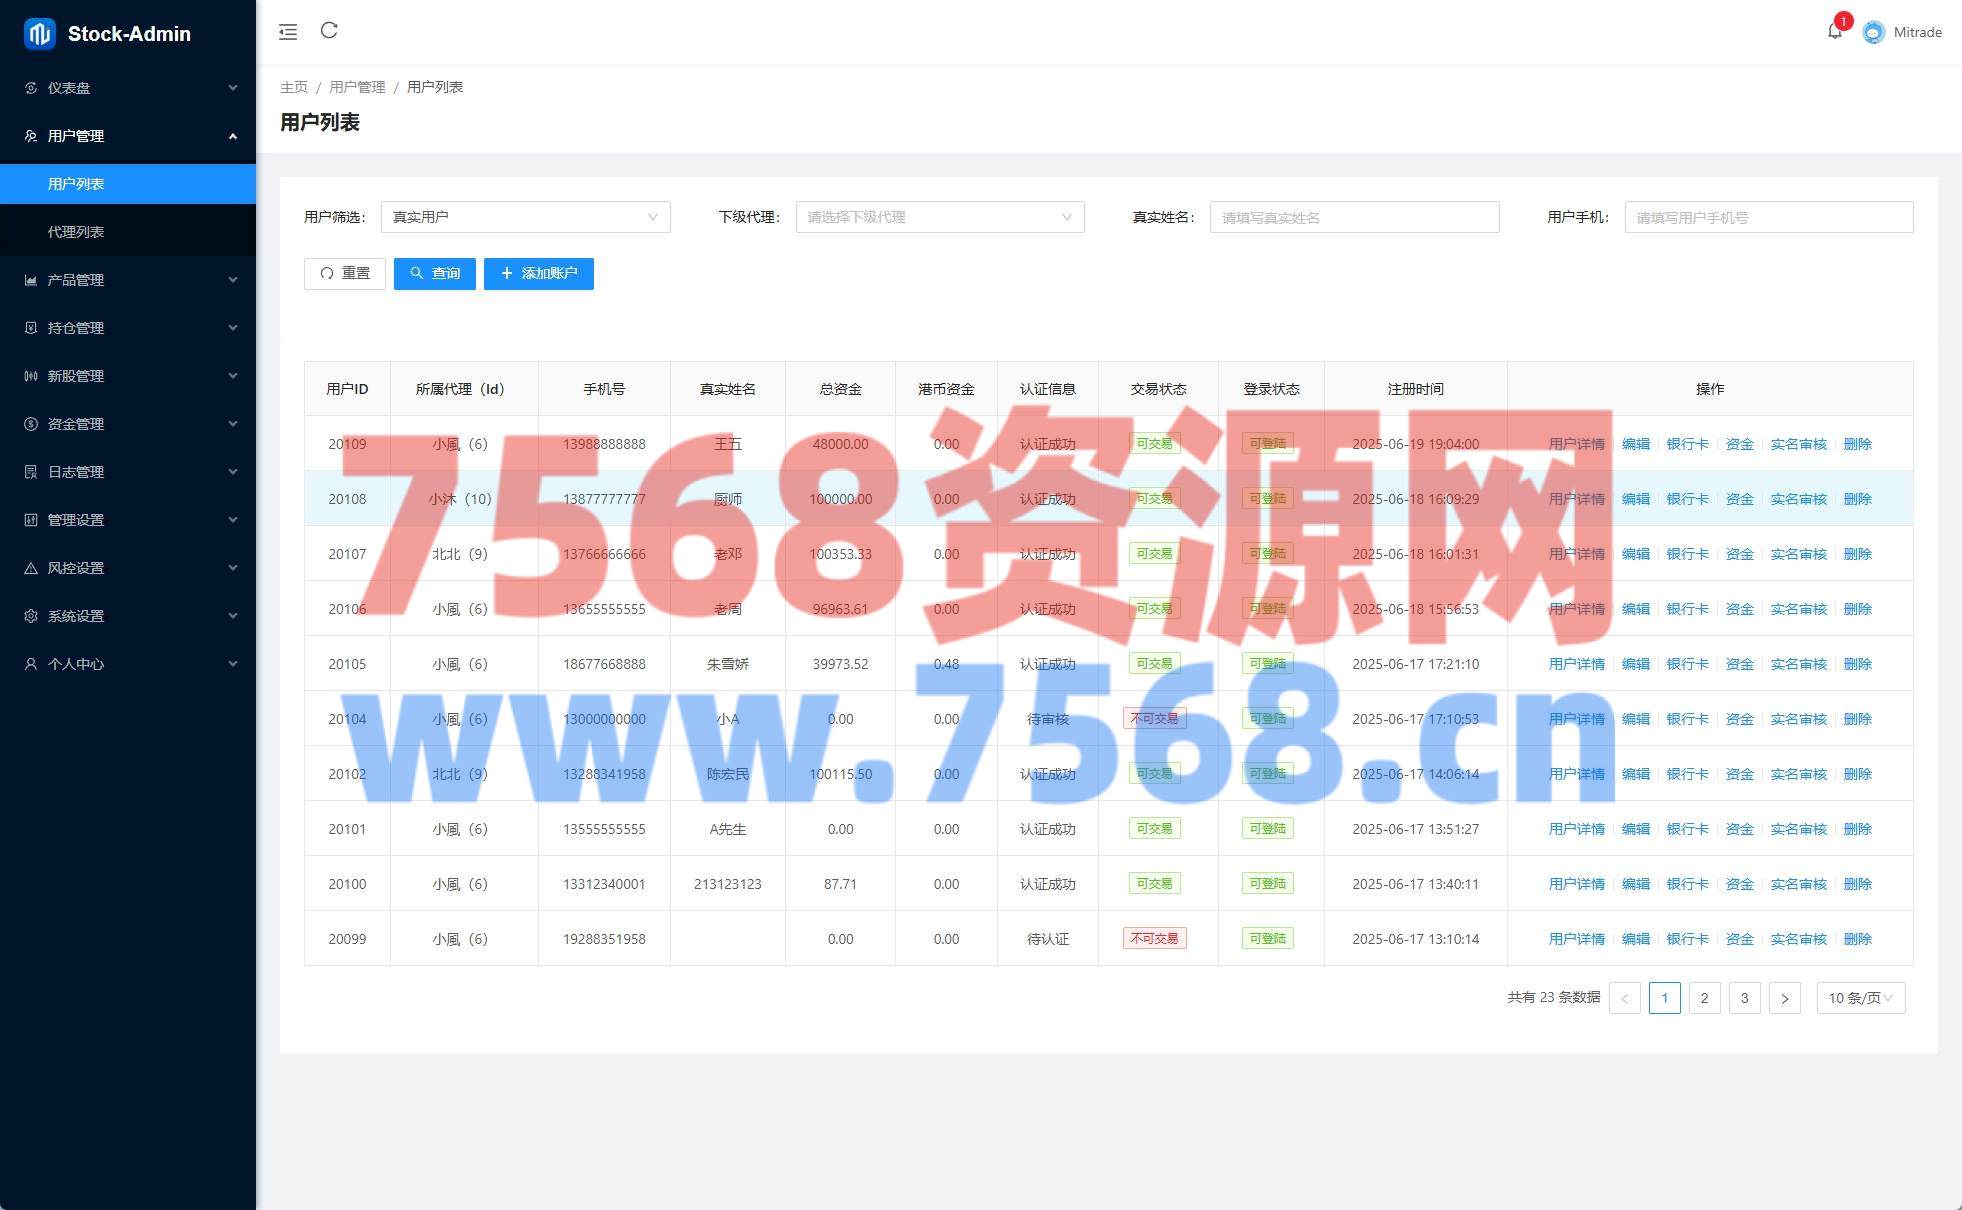The image size is (1962, 1210).
Task: Click the 真实姓名 input field
Action: click(1354, 217)
